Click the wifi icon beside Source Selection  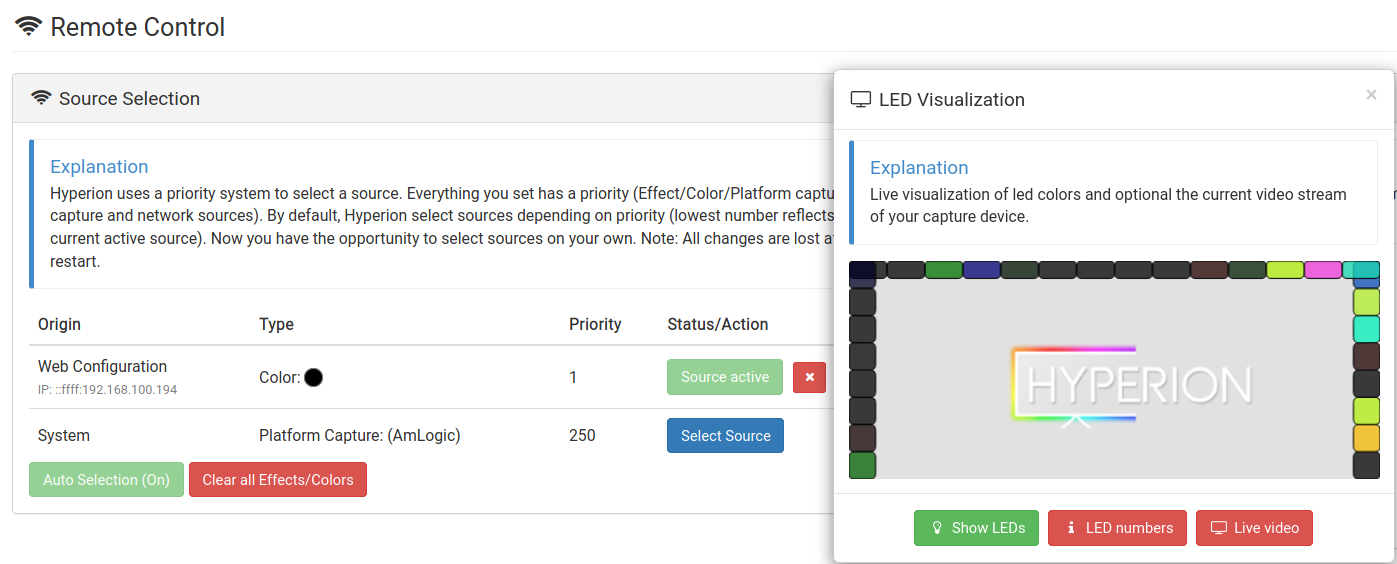pos(41,98)
